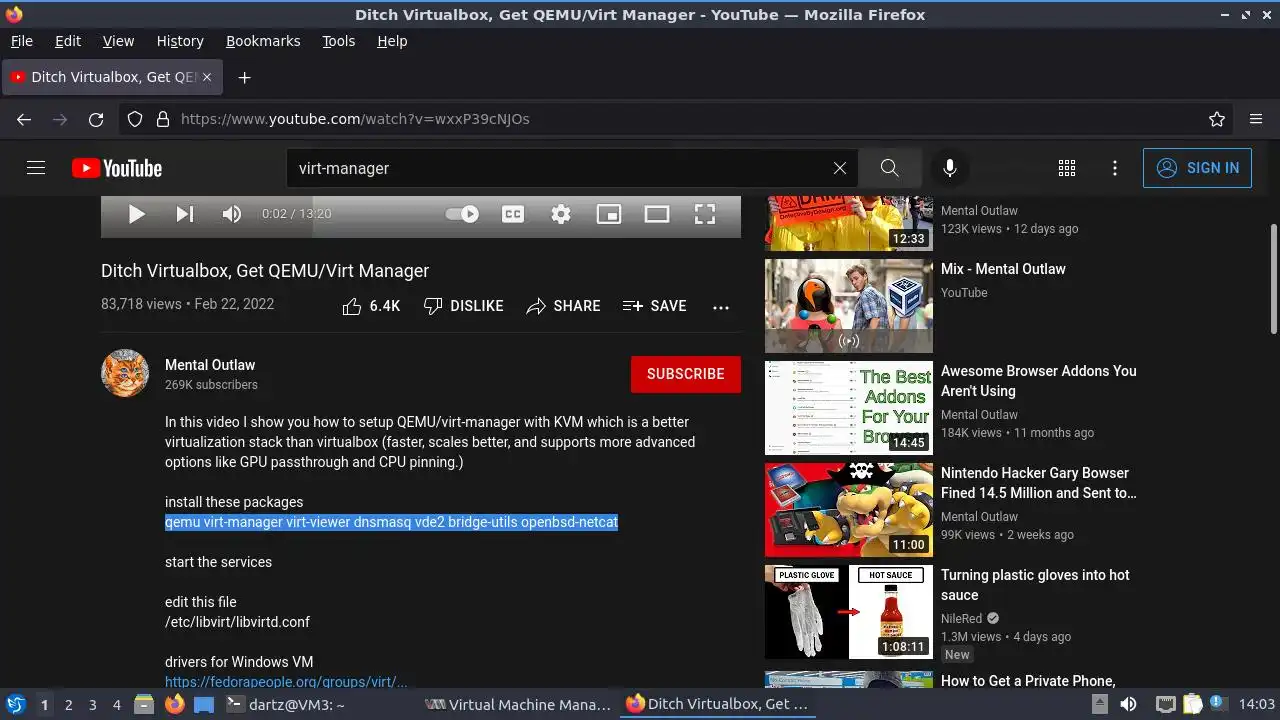This screenshot has width=1280, height=720.
Task: Click the page vertical scrollbar
Action: (x=1273, y=280)
